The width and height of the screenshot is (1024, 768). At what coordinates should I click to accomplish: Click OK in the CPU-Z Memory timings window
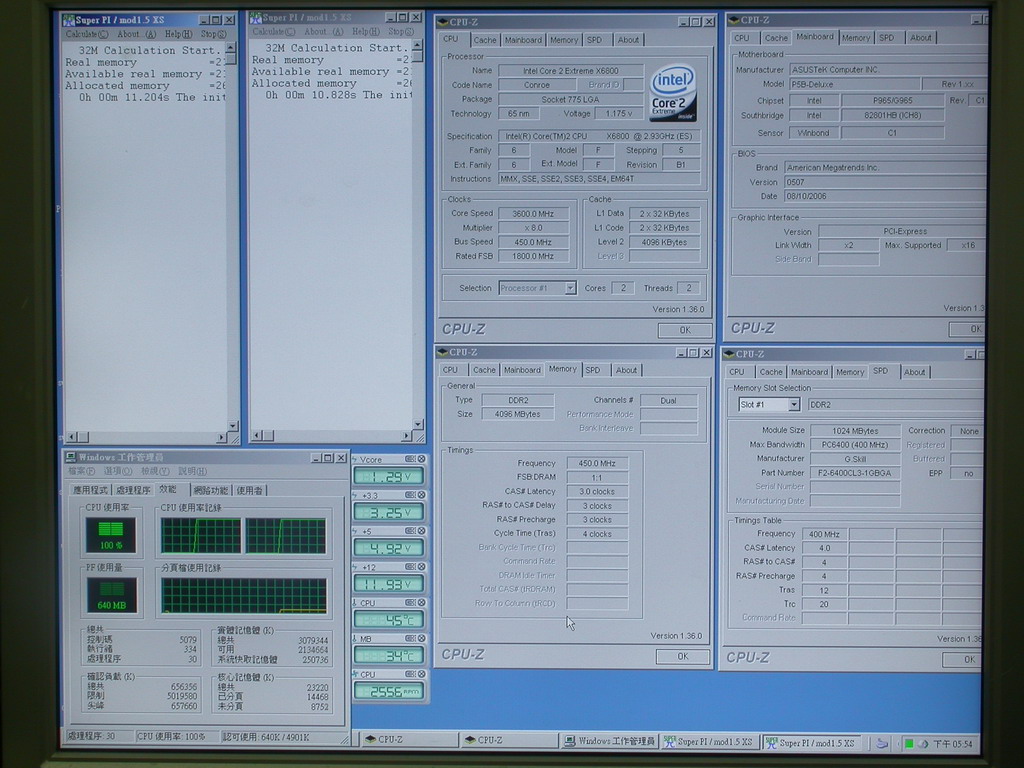coord(682,656)
